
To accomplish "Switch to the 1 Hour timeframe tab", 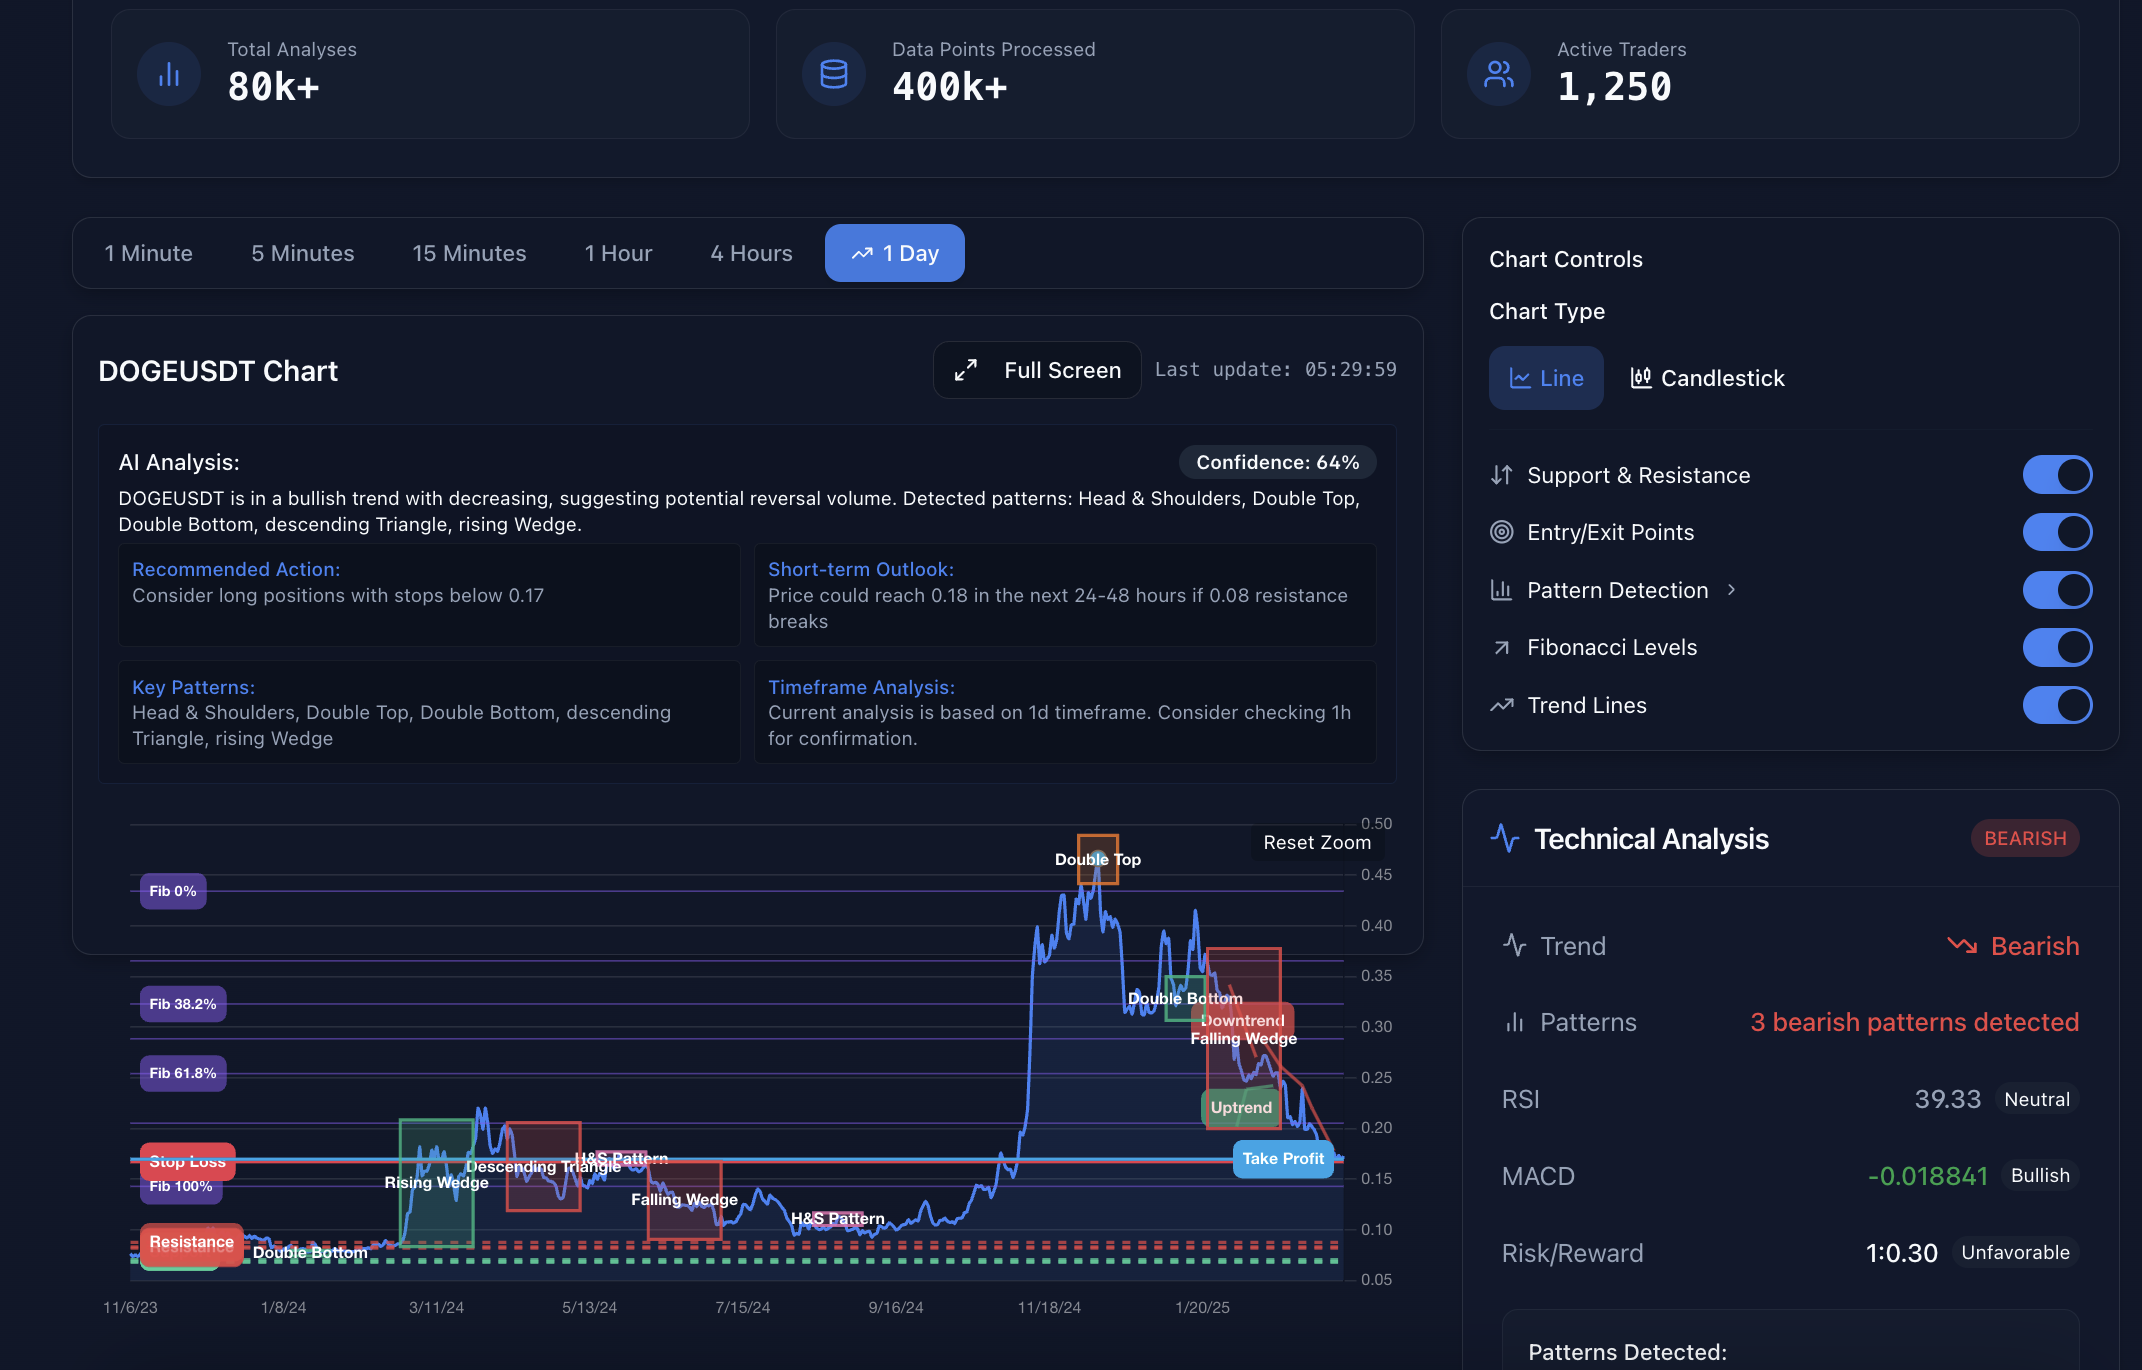I will [618, 254].
